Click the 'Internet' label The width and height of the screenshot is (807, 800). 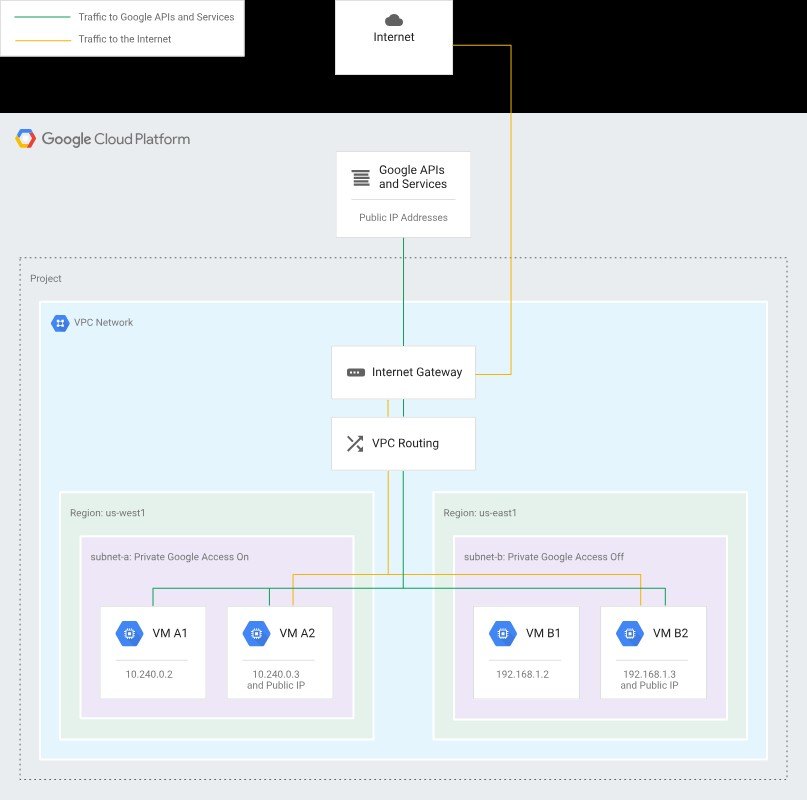(394, 37)
